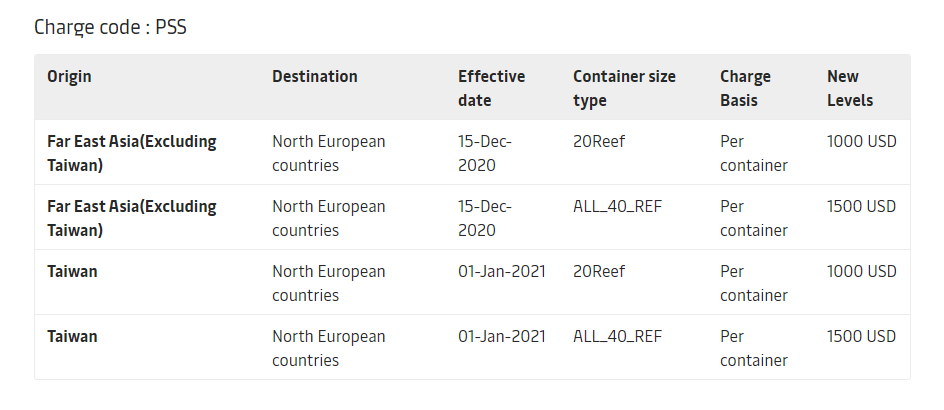The image size is (944, 410).
Task: Select Far East Asia origin in first row
Action: [x=131, y=153]
